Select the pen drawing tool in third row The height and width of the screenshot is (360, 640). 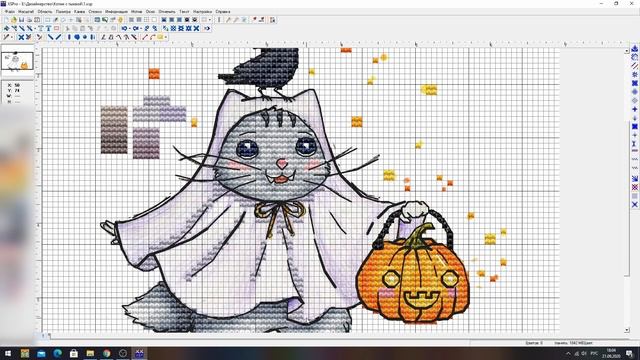tap(6, 37)
